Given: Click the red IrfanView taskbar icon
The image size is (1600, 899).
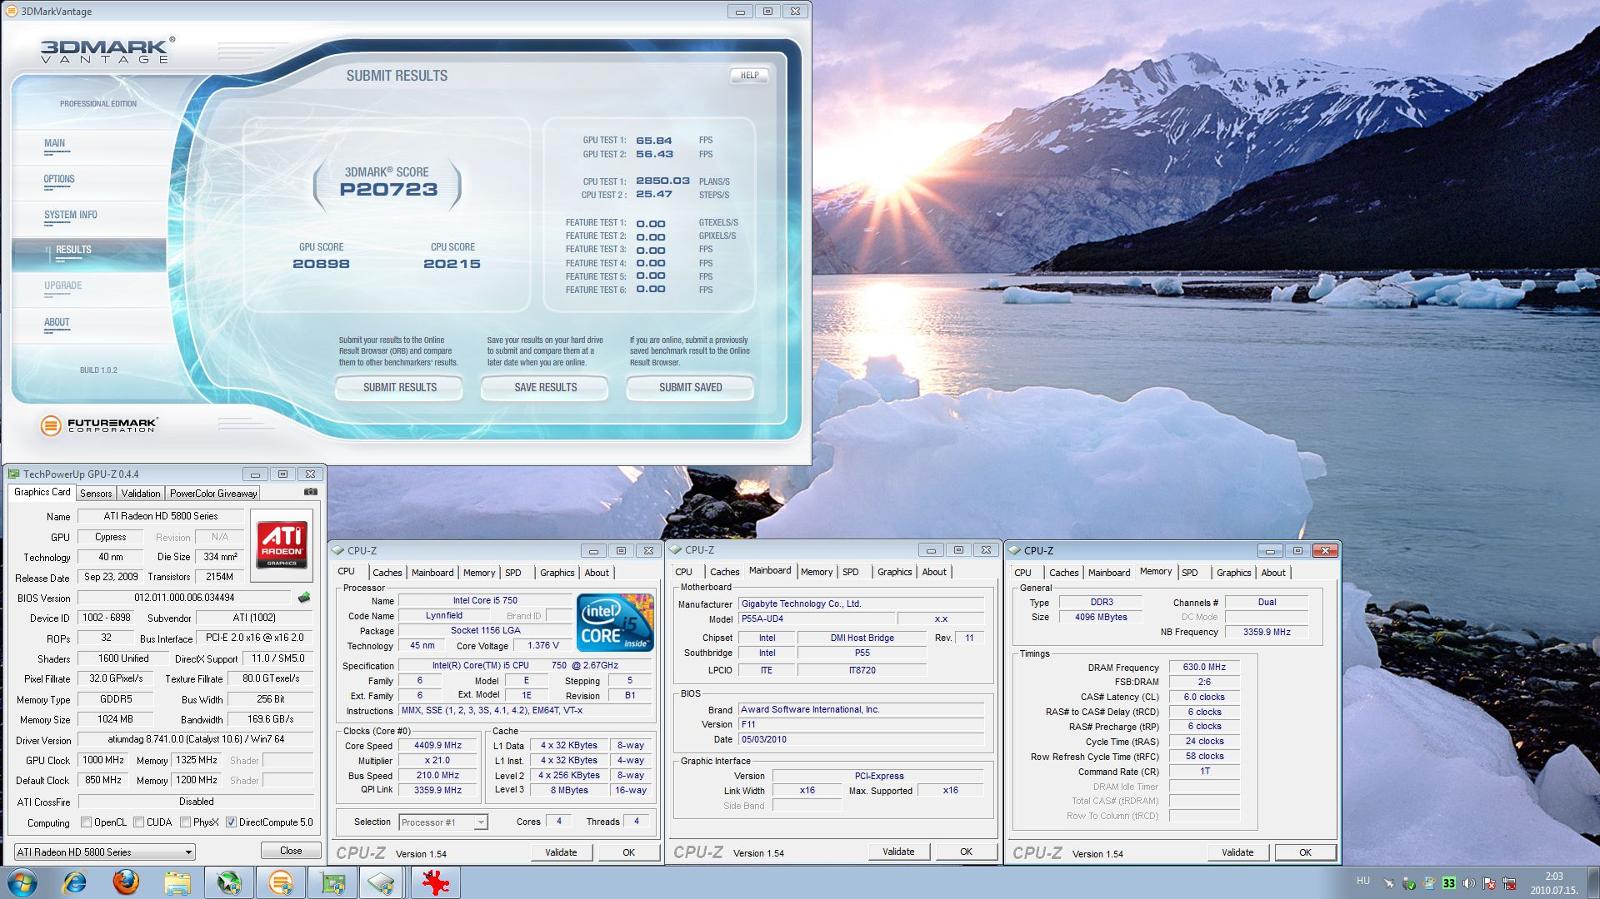Looking at the screenshot, I should coord(436,883).
